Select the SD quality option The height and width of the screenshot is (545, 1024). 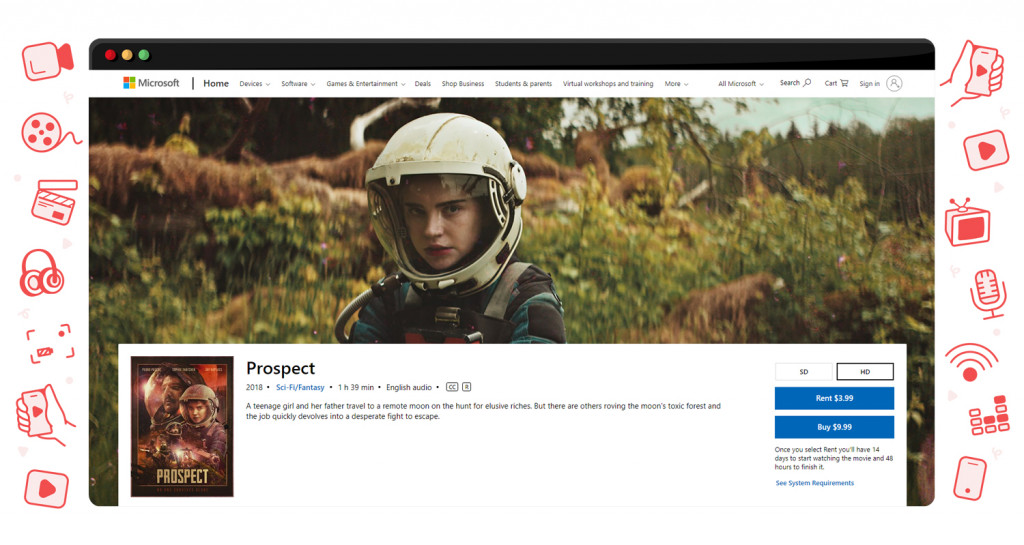803,371
